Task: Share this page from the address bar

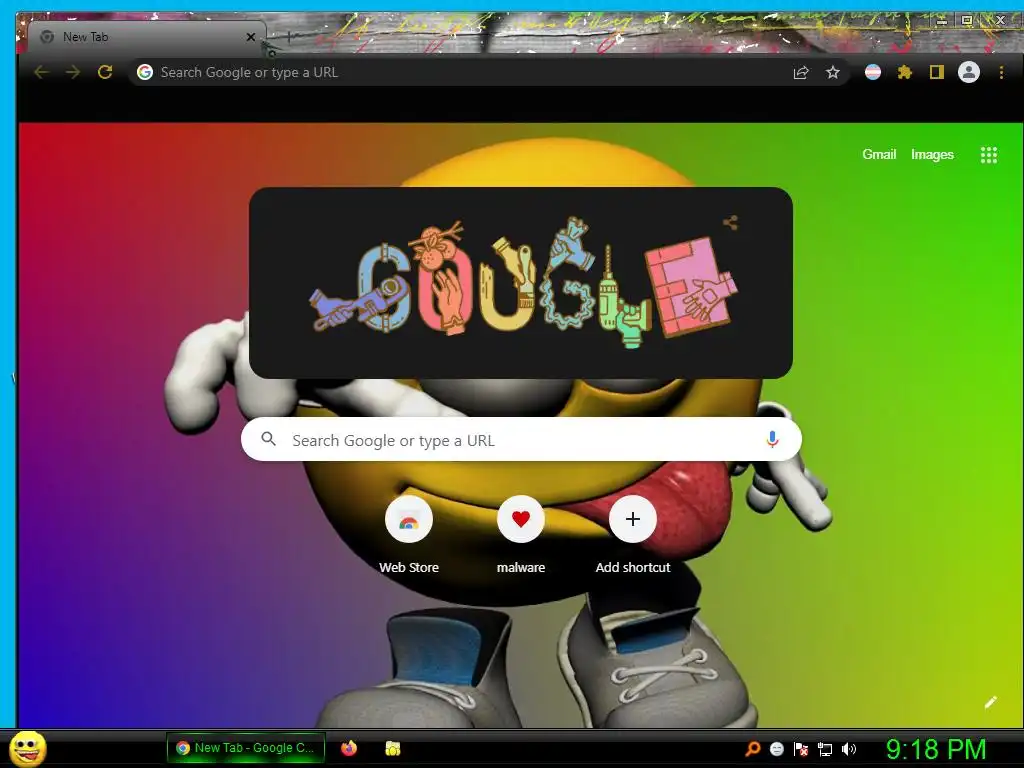Action: coord(801,72)
